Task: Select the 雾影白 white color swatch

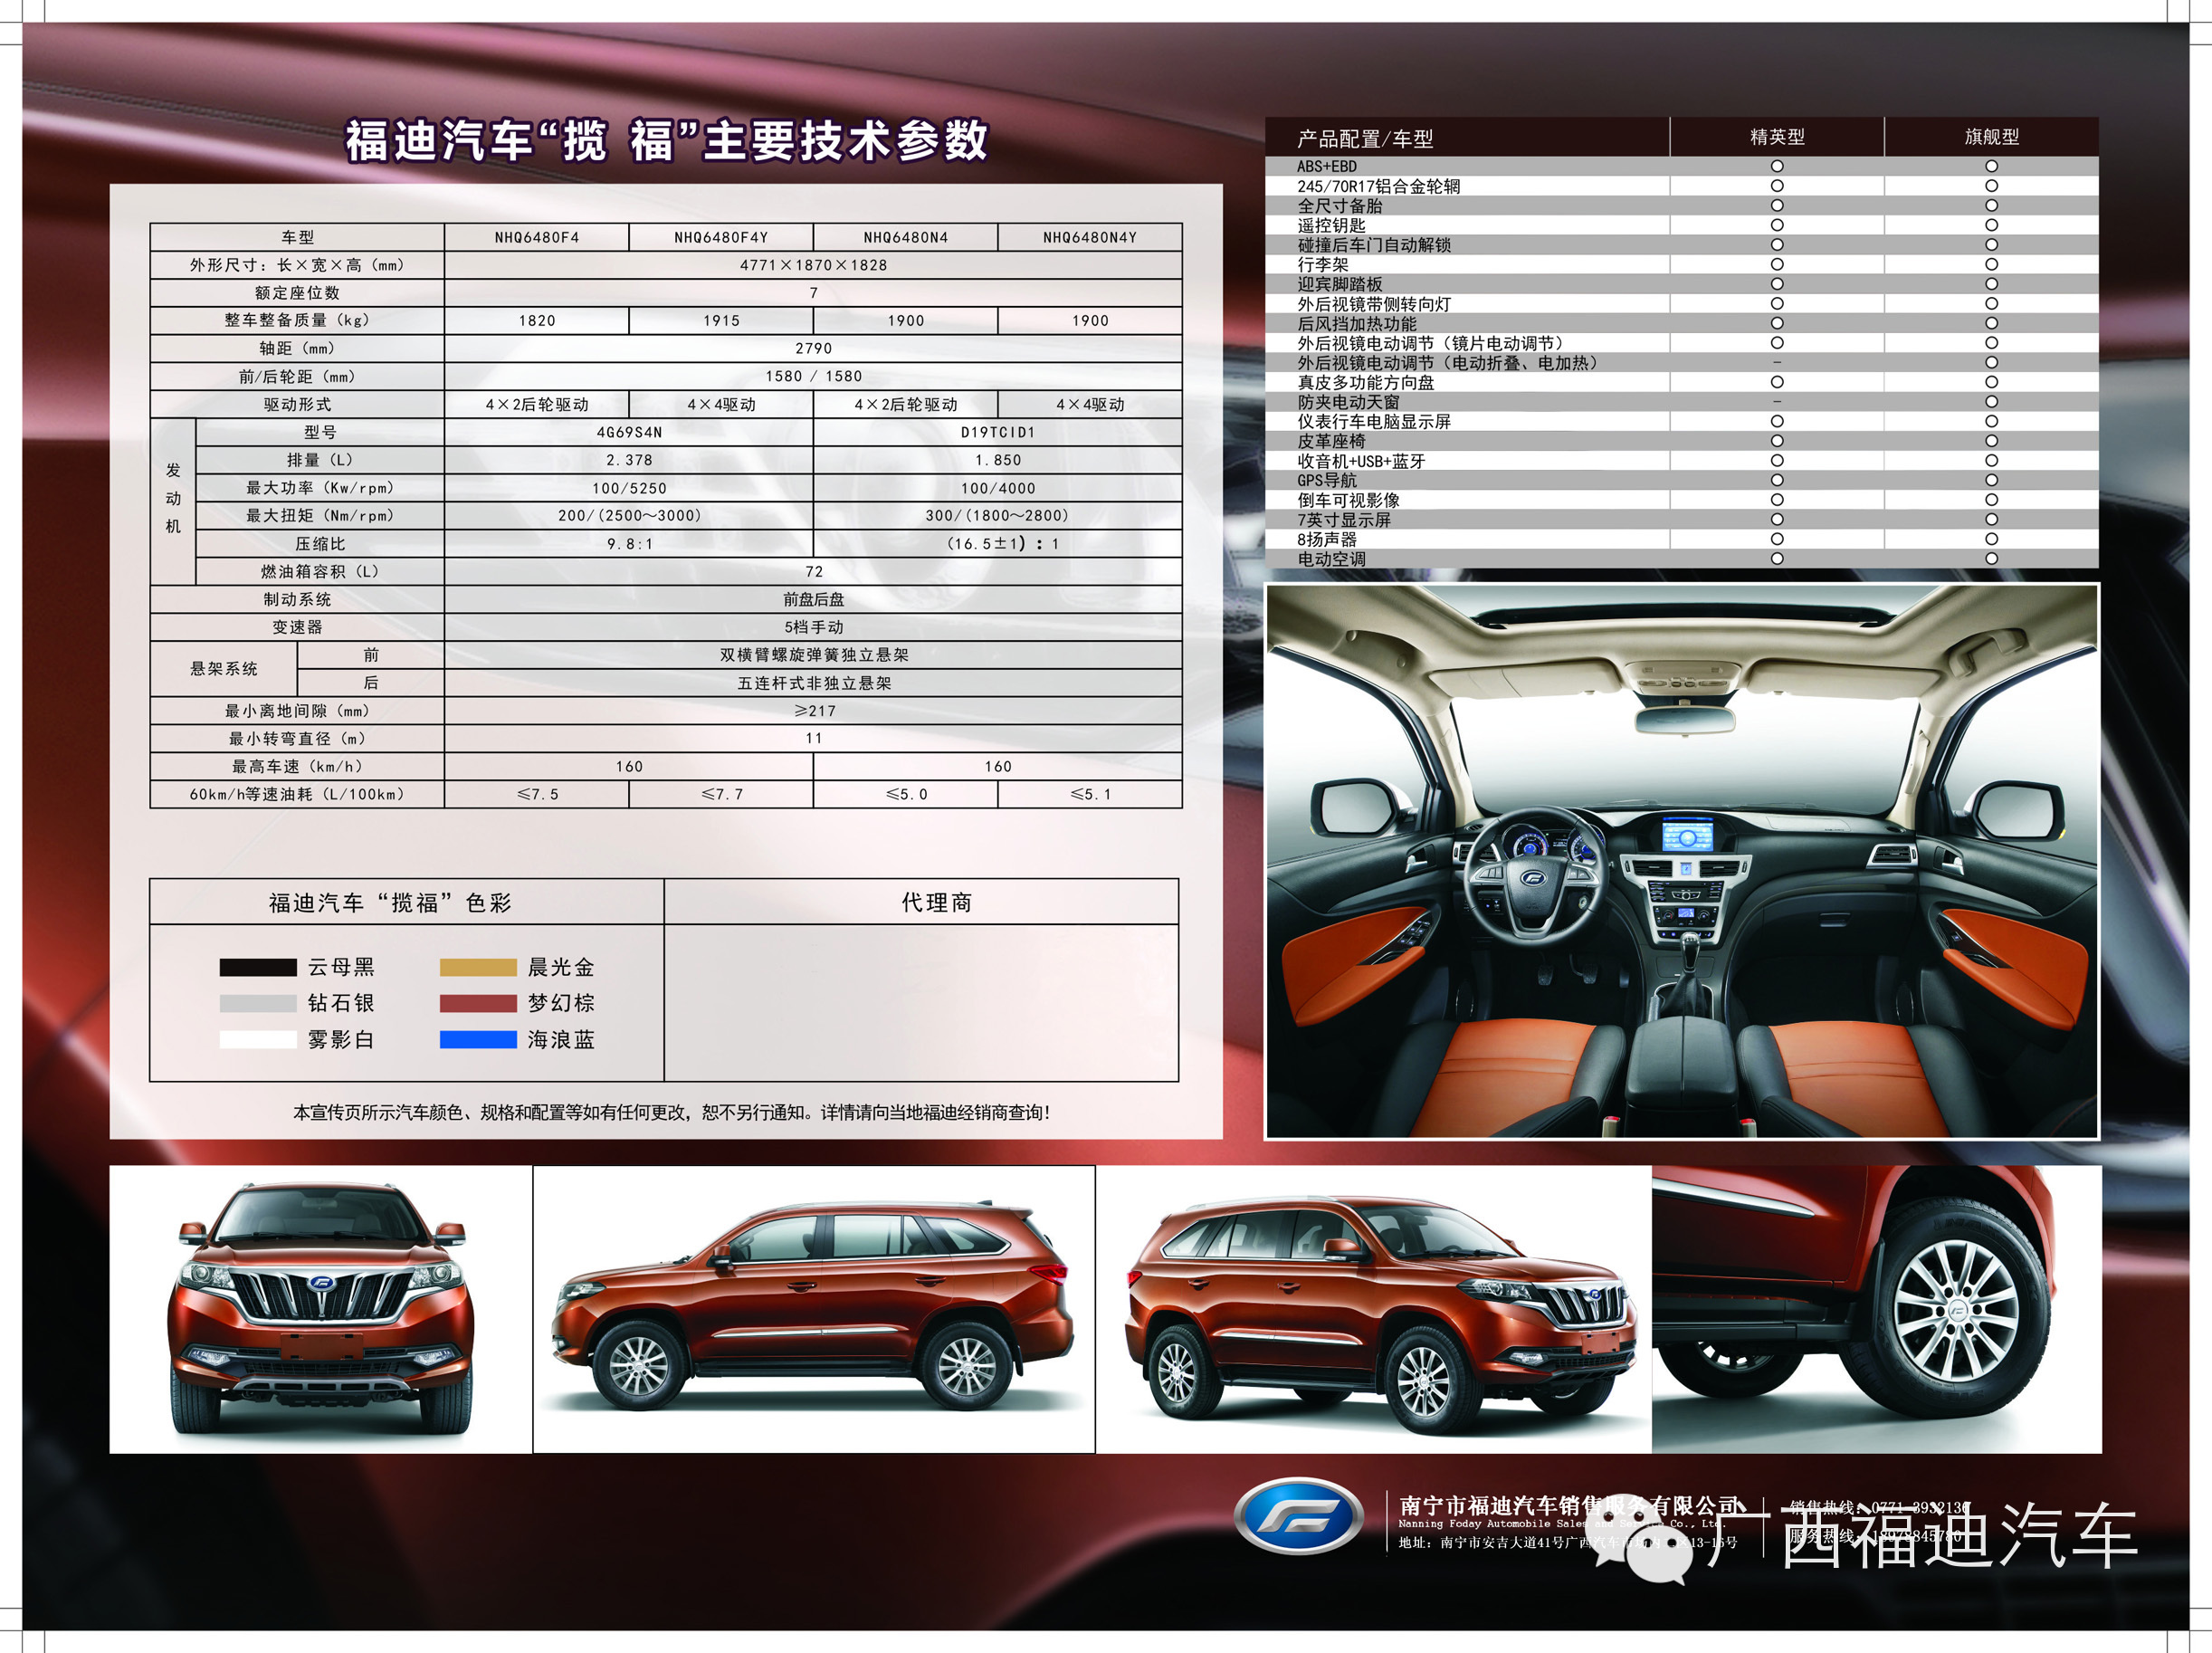Action: [258, 1039]
